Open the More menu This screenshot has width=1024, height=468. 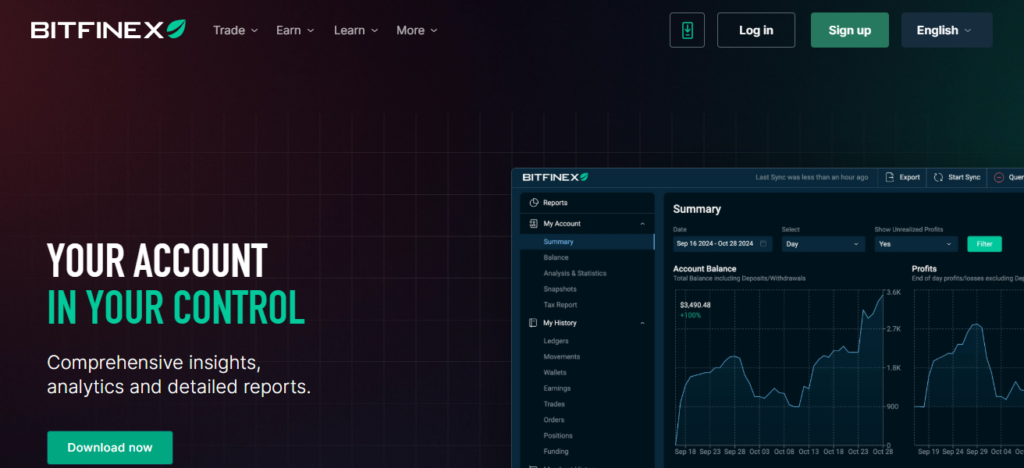[417, 30]
